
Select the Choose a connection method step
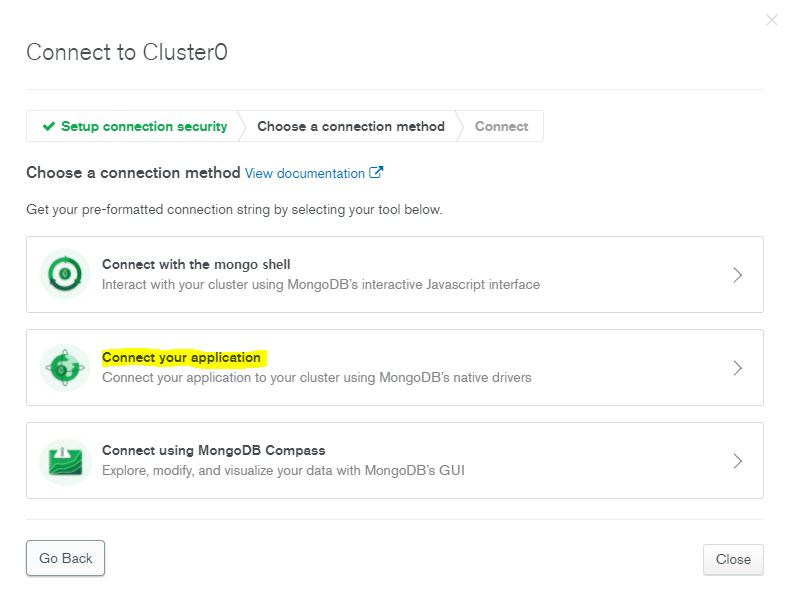351,126
